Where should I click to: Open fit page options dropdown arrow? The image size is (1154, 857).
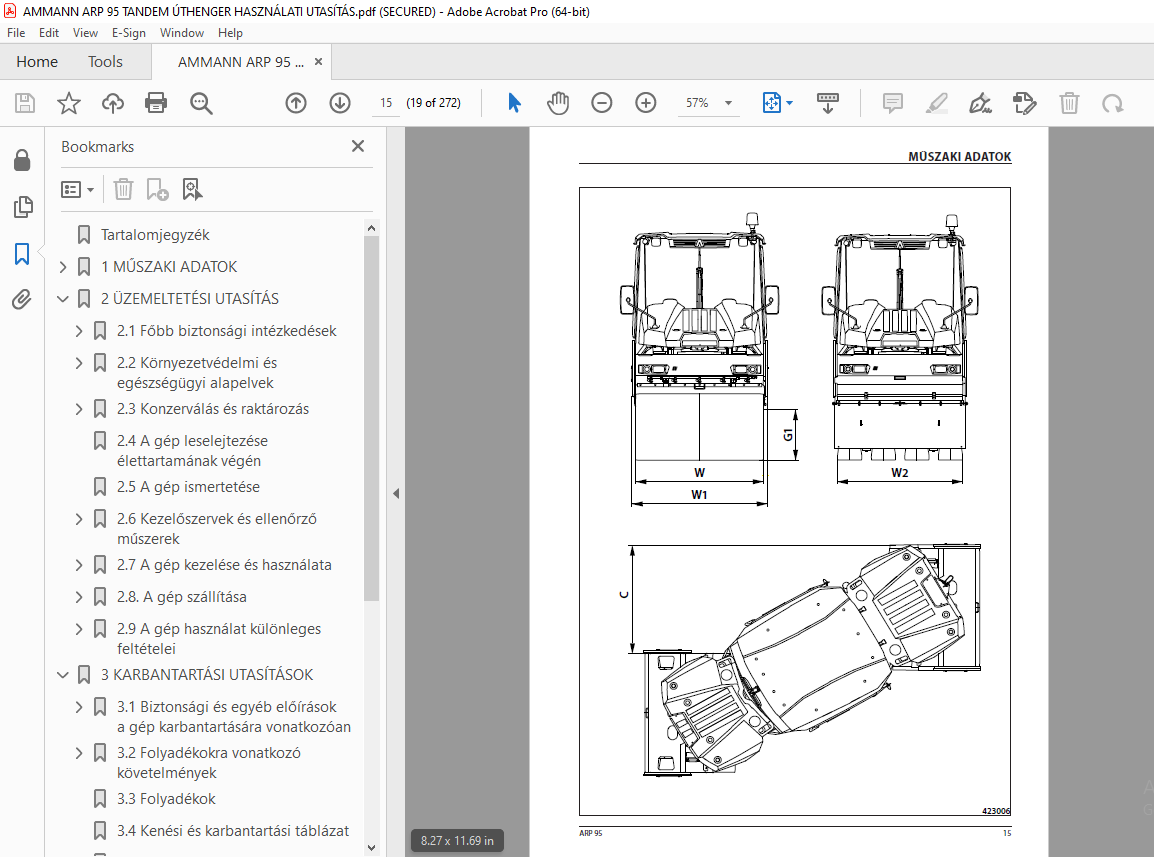(x=790, y=103)
